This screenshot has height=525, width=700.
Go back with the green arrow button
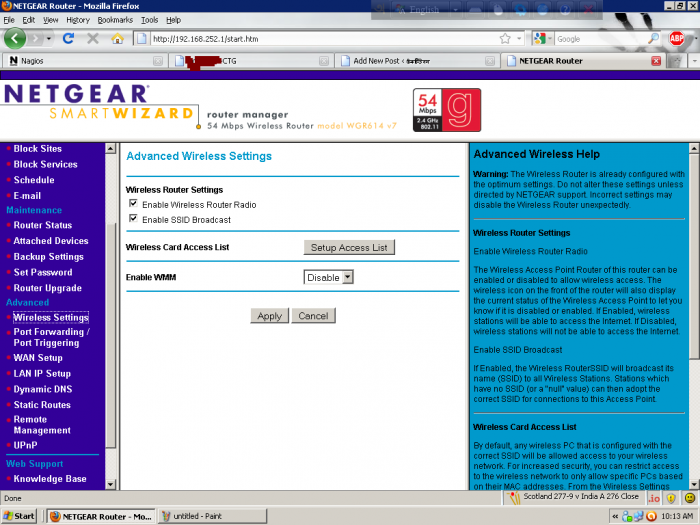pyautogui.click(x=15, y=38)
